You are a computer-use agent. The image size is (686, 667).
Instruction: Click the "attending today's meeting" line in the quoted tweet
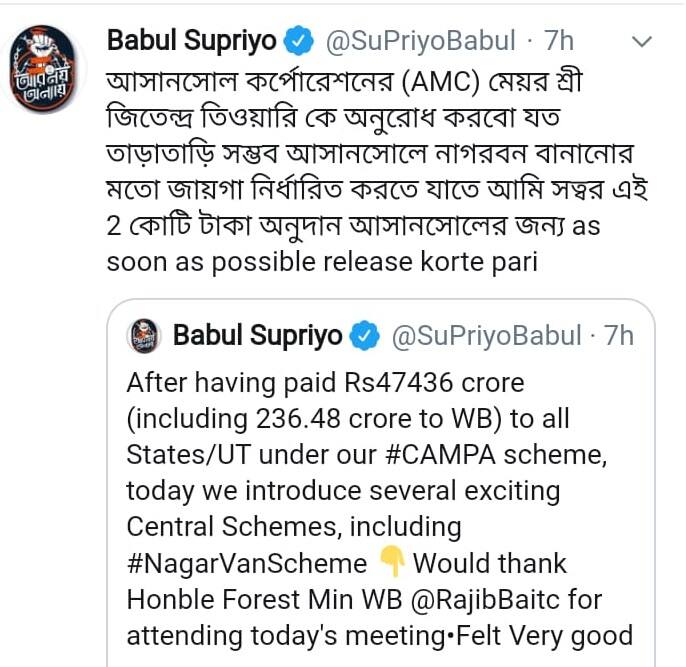point(380,635)
